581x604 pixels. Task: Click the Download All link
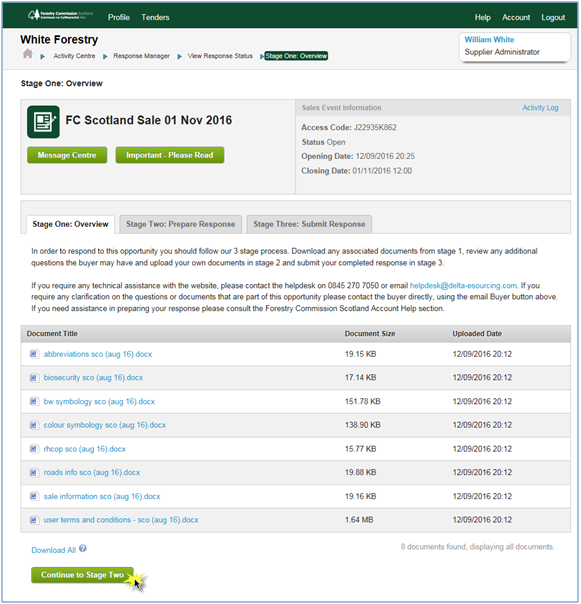pyautogui.click(x=54, y=550)
